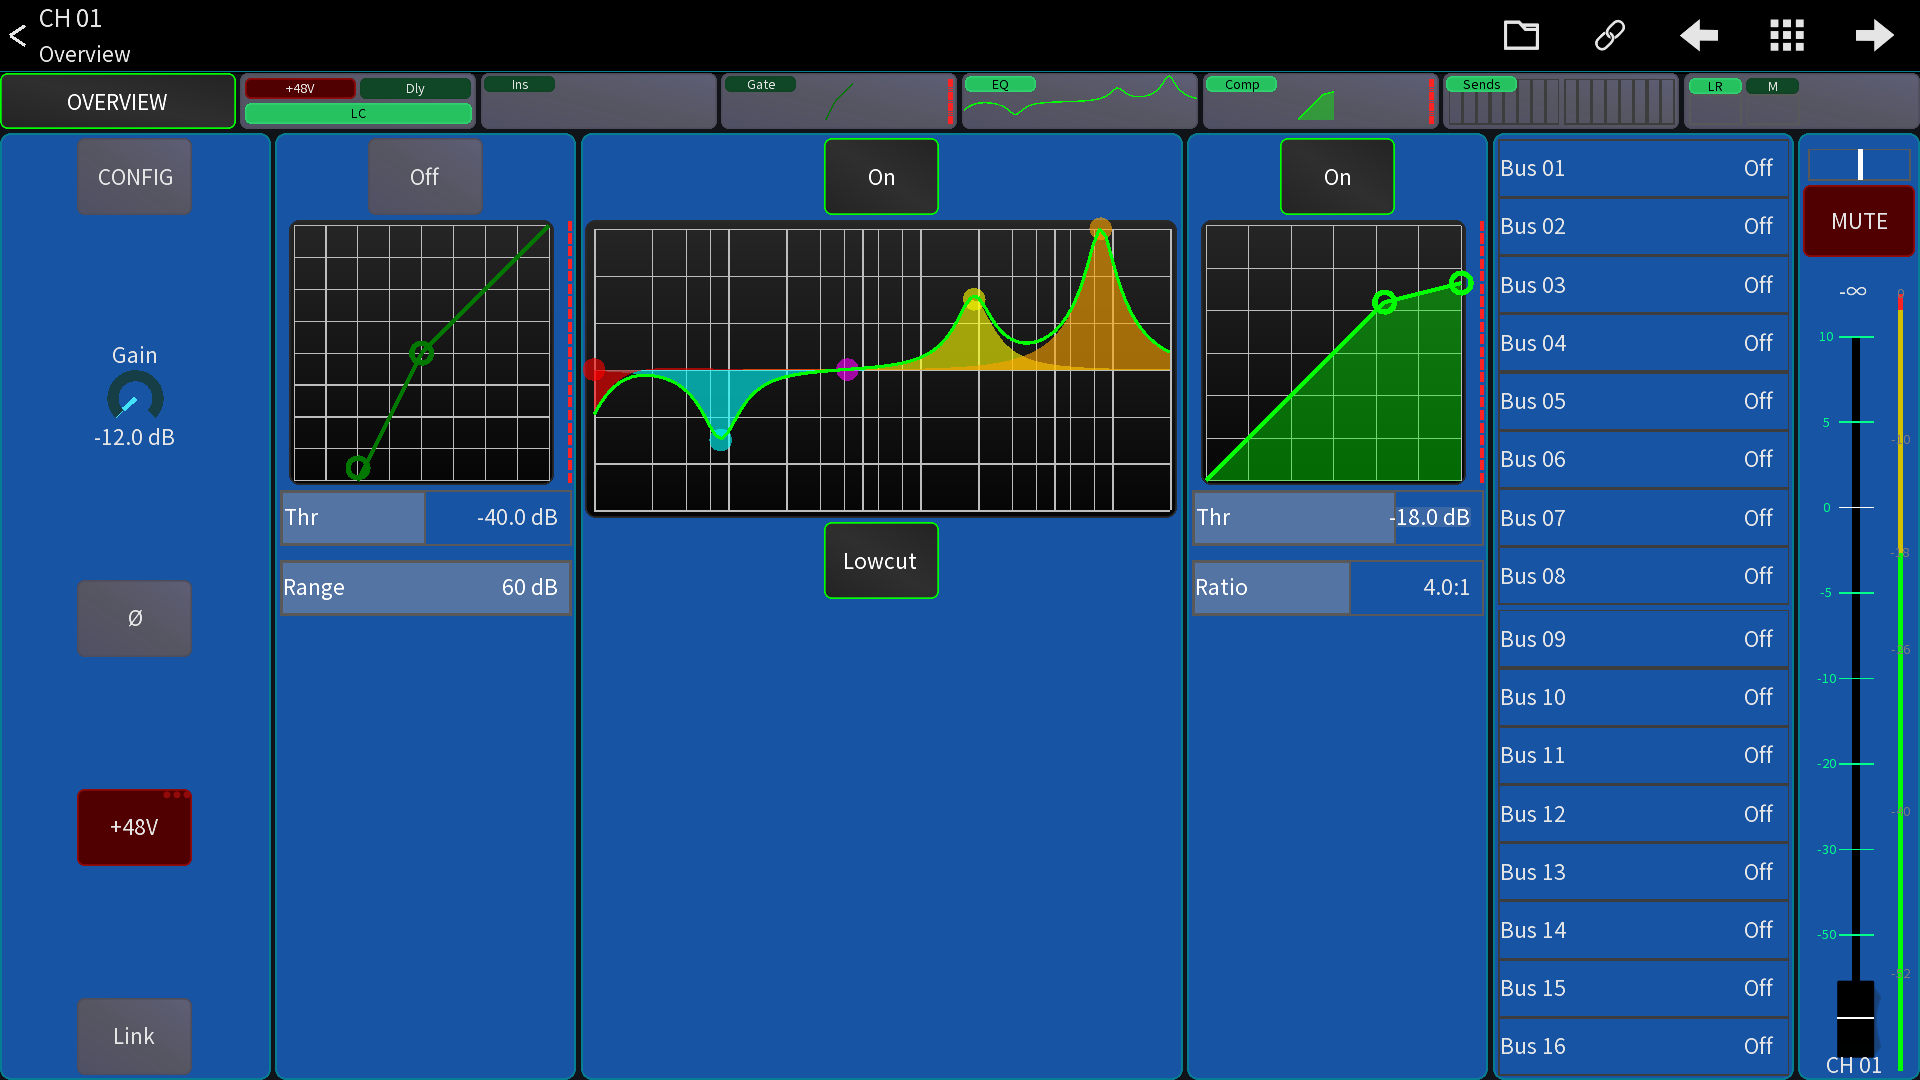Click the chain link icon
The image size is (1920, 1080).
pyautogui.click(x=1609, y=36)
